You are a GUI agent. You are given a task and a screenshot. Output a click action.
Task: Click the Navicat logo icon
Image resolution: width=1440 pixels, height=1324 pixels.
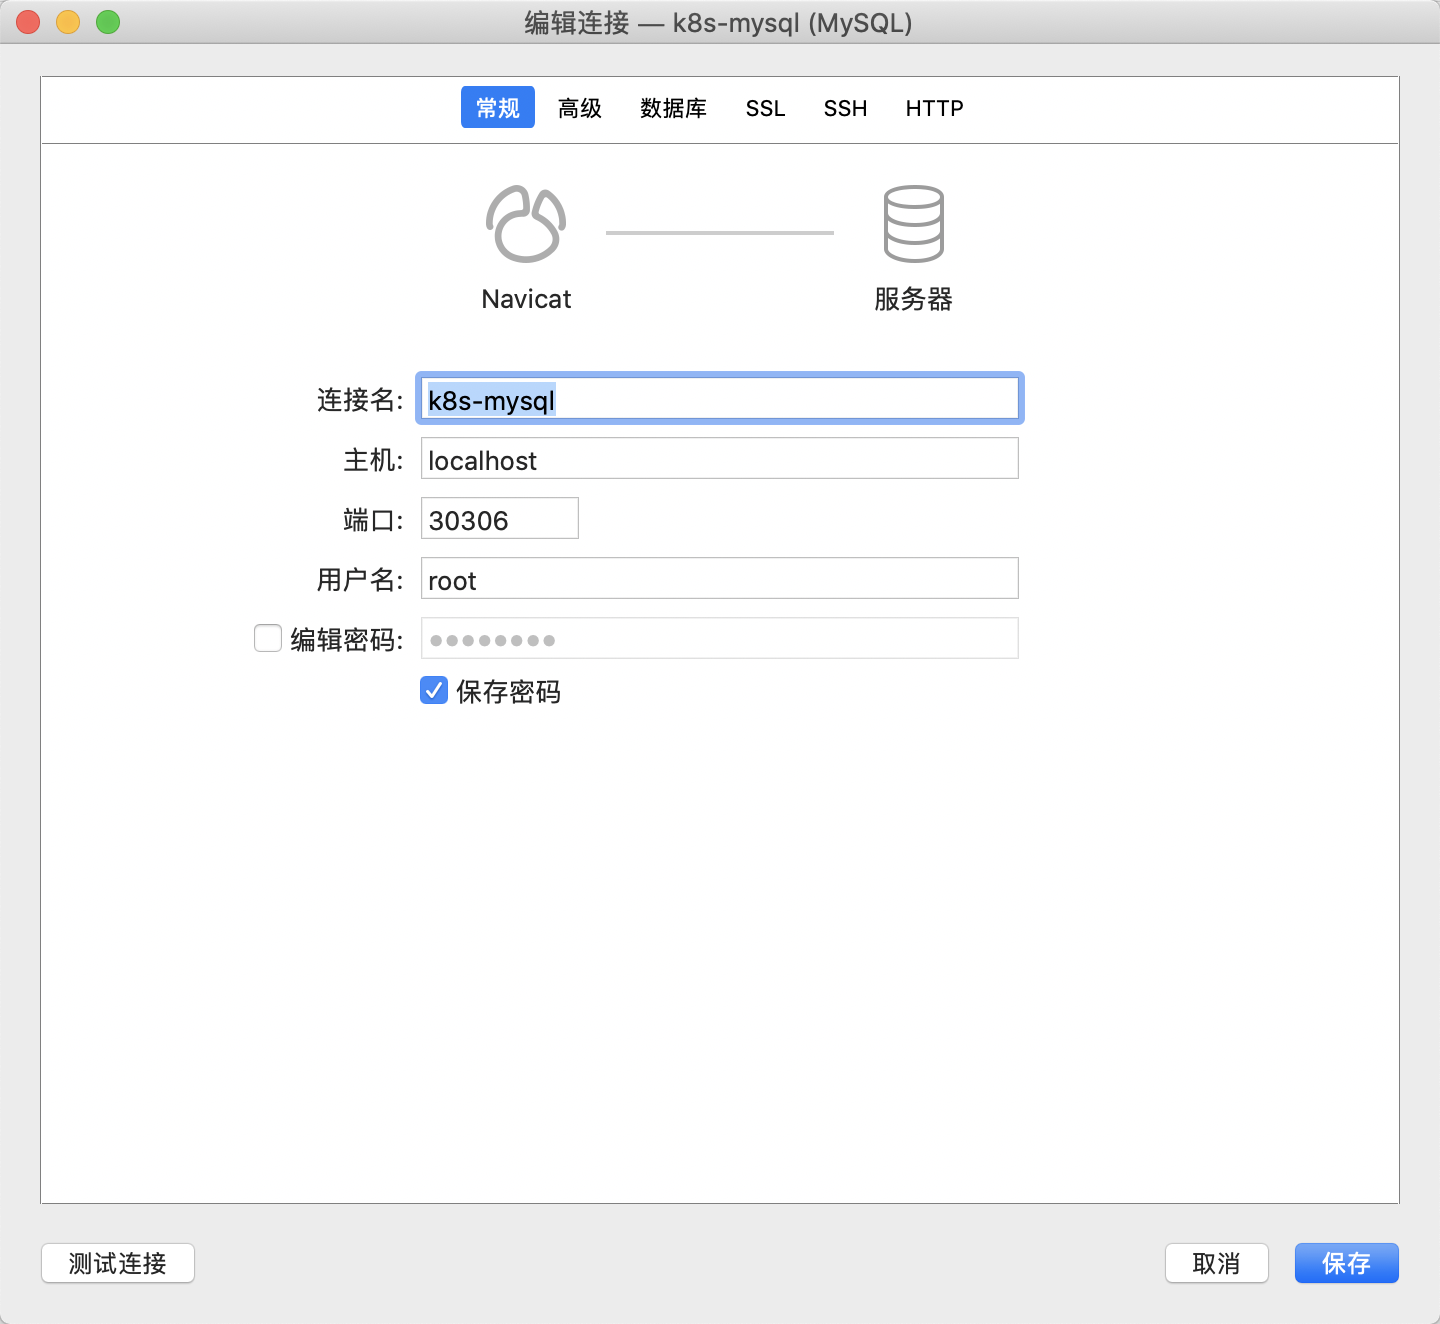tap(526, 222)
